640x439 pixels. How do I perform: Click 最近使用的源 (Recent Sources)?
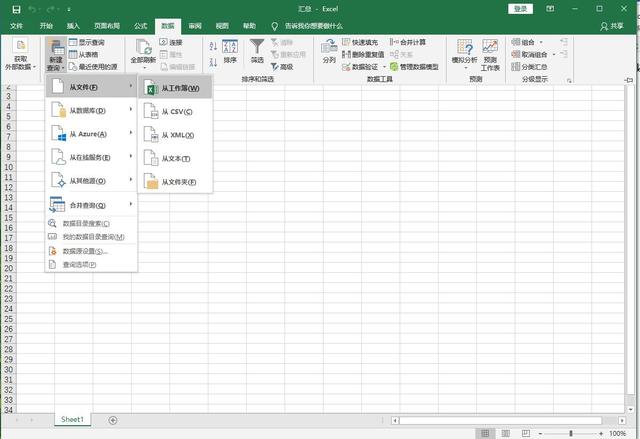click(93, 67)
